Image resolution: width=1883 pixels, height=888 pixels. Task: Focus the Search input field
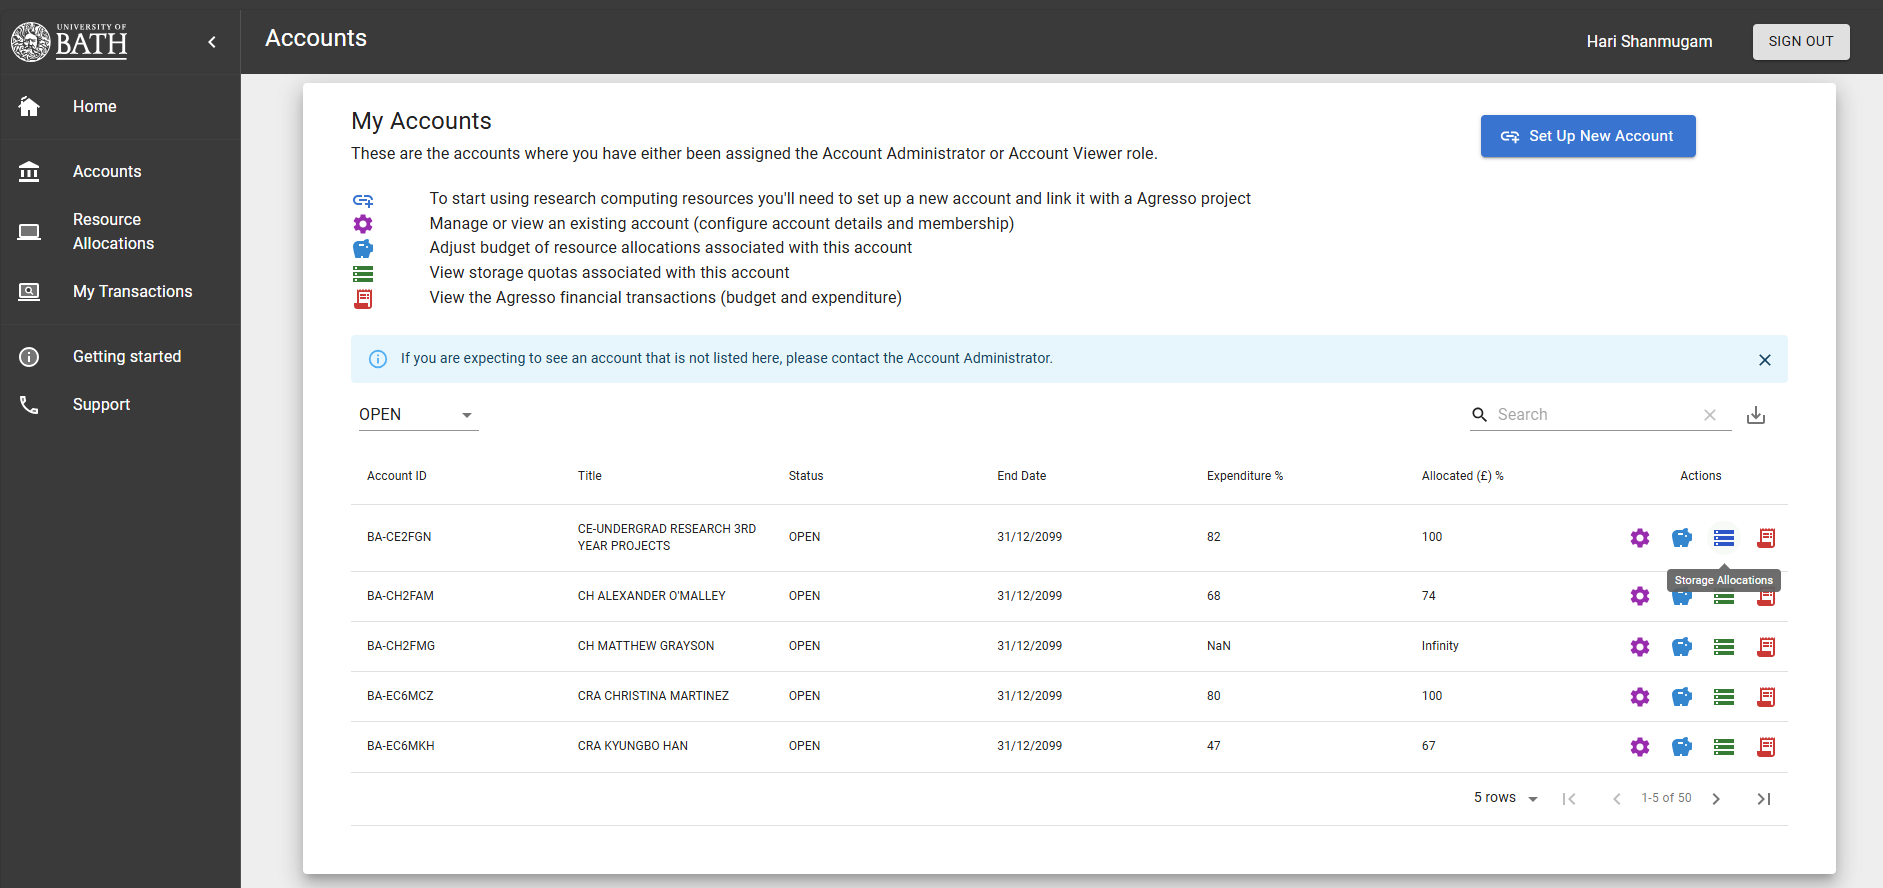tap(1595, 415)
